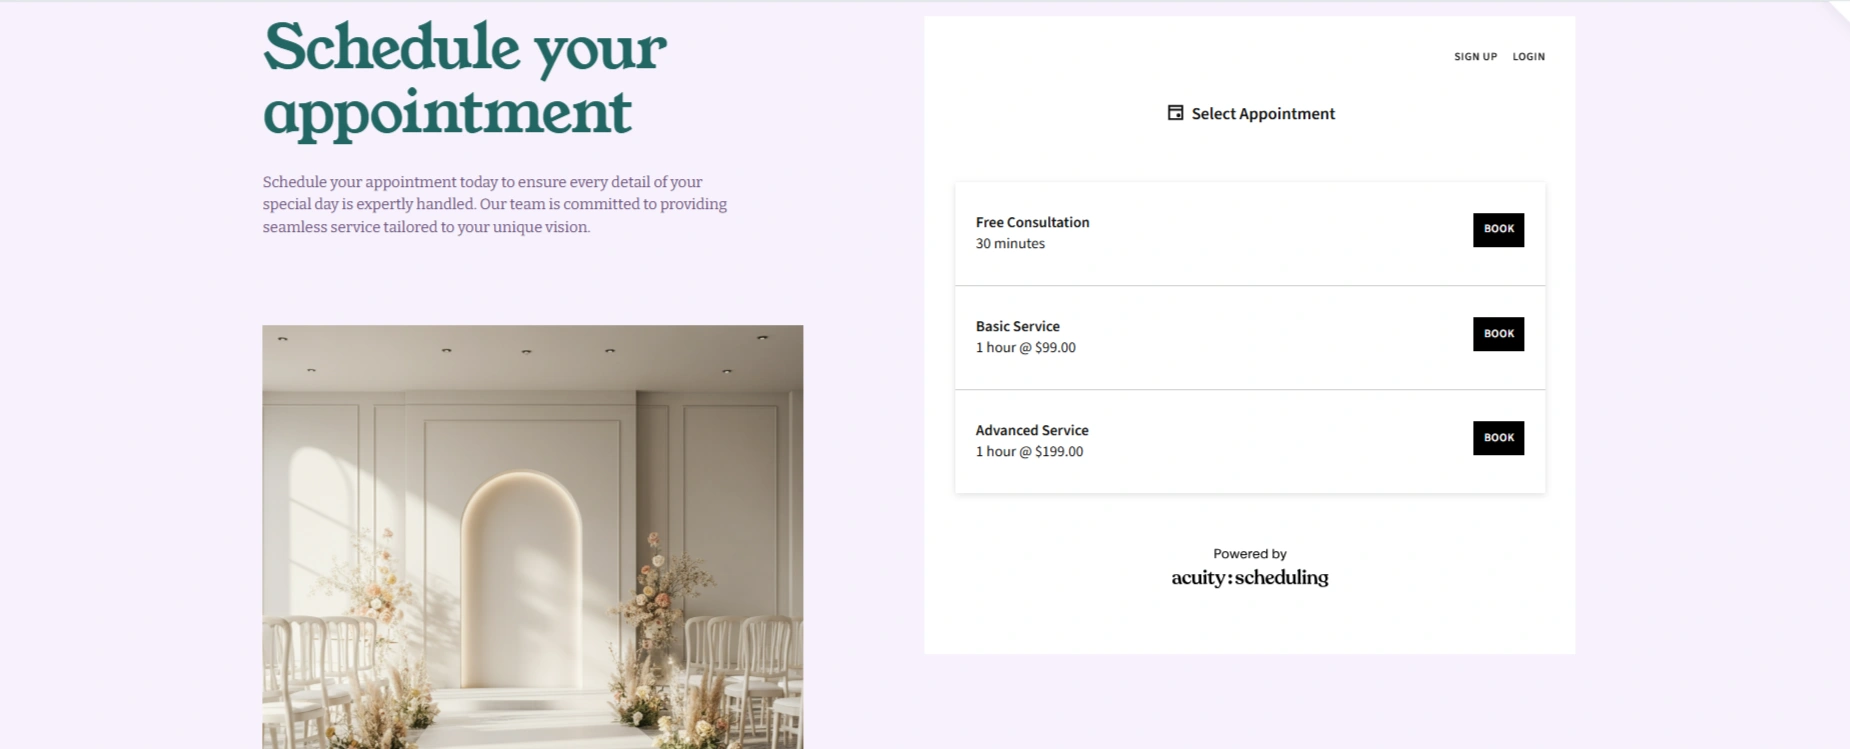Click the intro paragraph about your special day

pyautogui.click(x=495, y=204)
